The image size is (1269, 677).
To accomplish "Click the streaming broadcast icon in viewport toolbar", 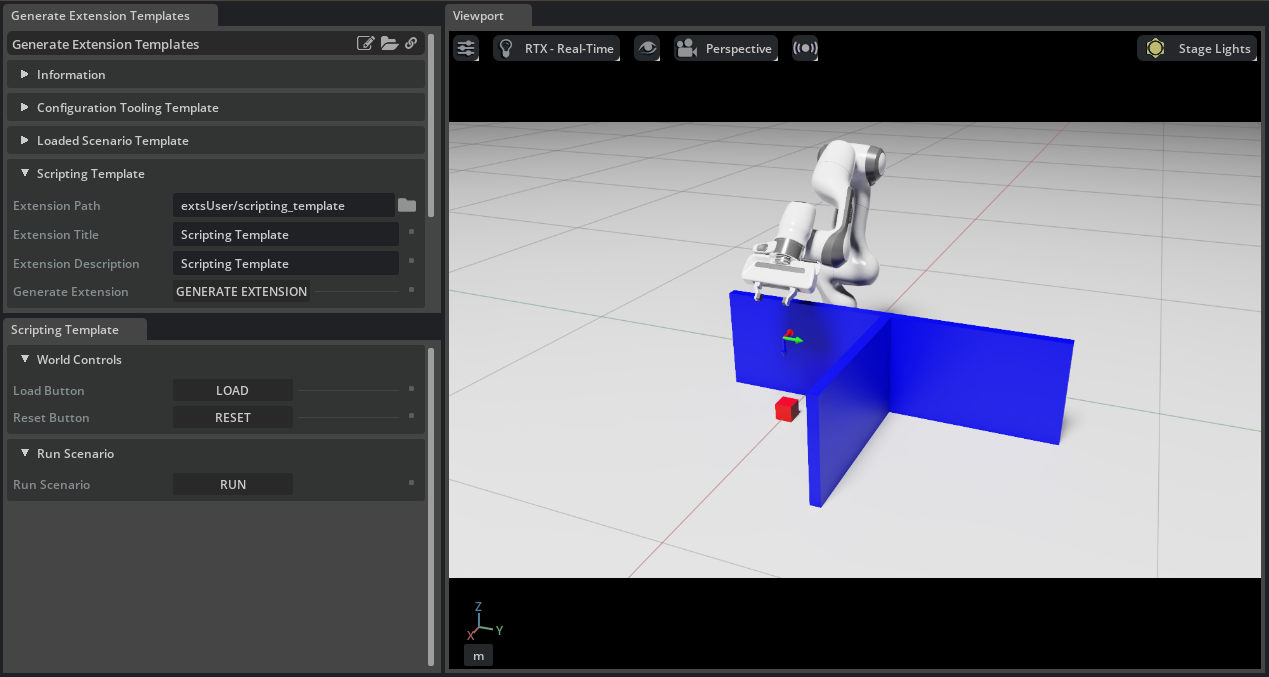I will coord(804,48).
